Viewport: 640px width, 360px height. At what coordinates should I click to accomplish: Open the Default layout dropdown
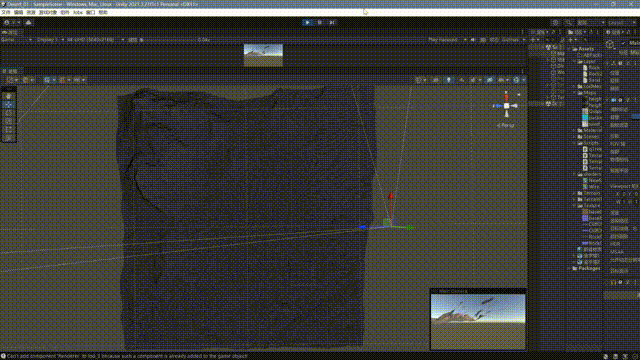coord(622,22)
